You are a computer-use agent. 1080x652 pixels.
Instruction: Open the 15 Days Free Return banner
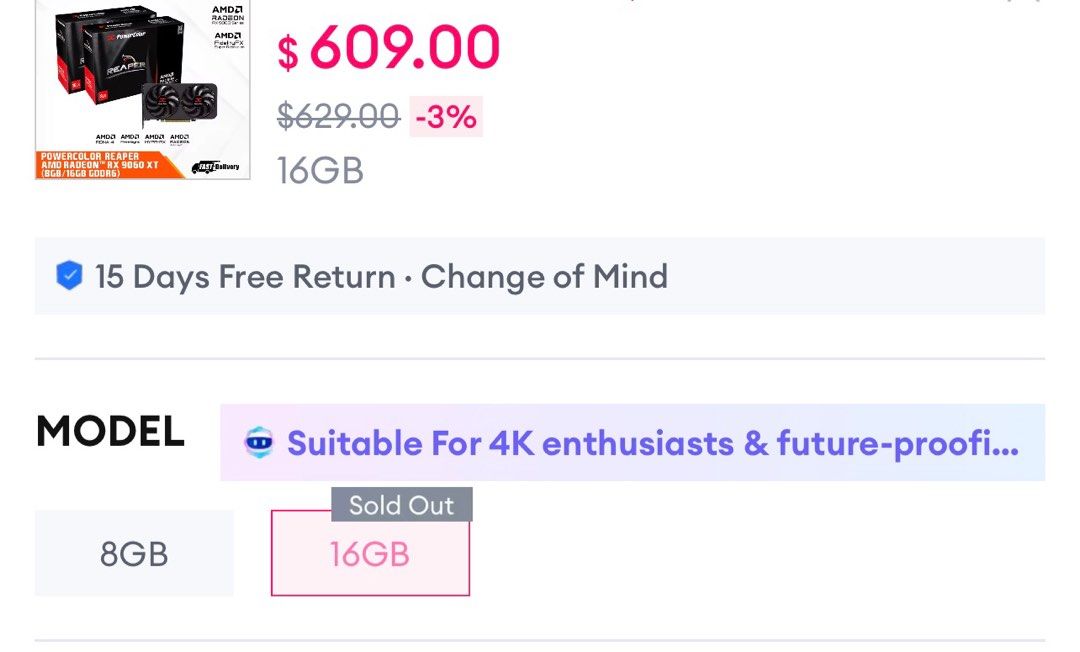[540, 277]
